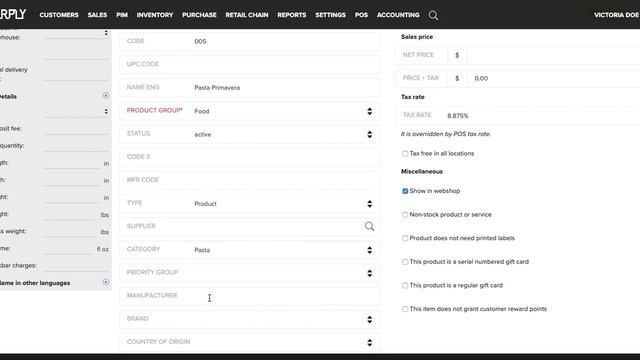640x360 pixels.
Task: Collapse the details section circle icon
Action: [106, 96]
